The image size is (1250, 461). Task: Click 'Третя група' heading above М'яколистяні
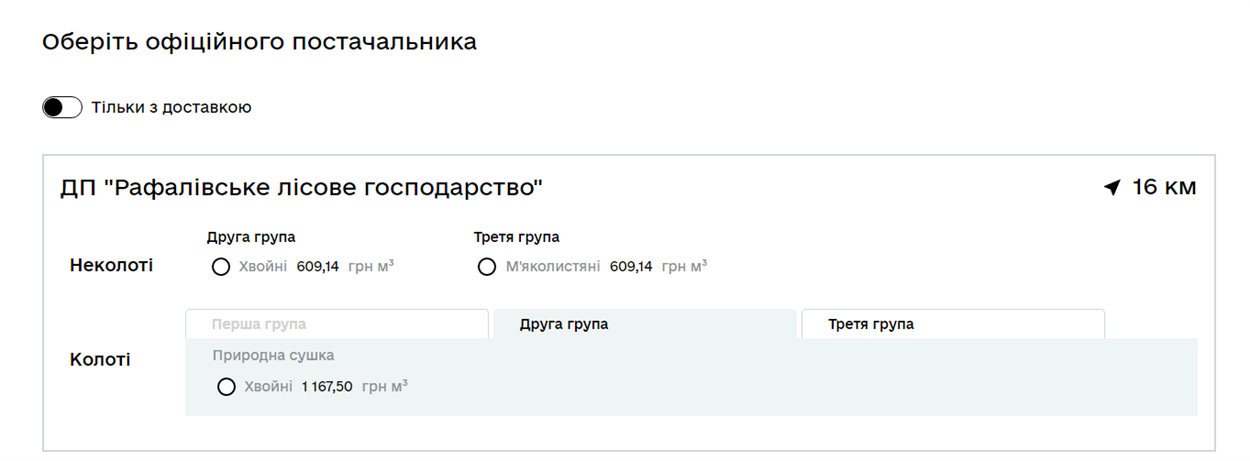(516, 237)
